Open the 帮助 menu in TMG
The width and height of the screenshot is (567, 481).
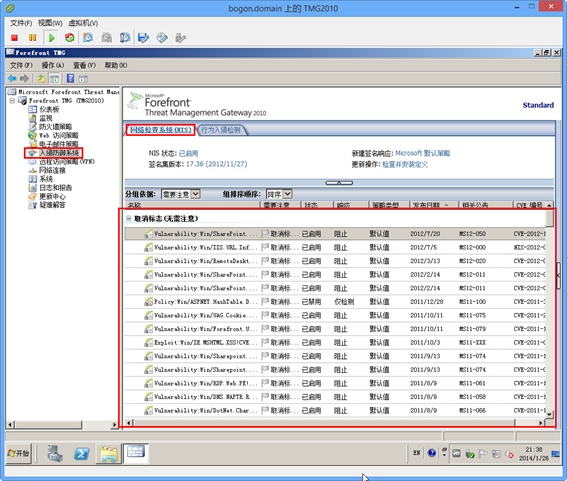tap(116, 65)
